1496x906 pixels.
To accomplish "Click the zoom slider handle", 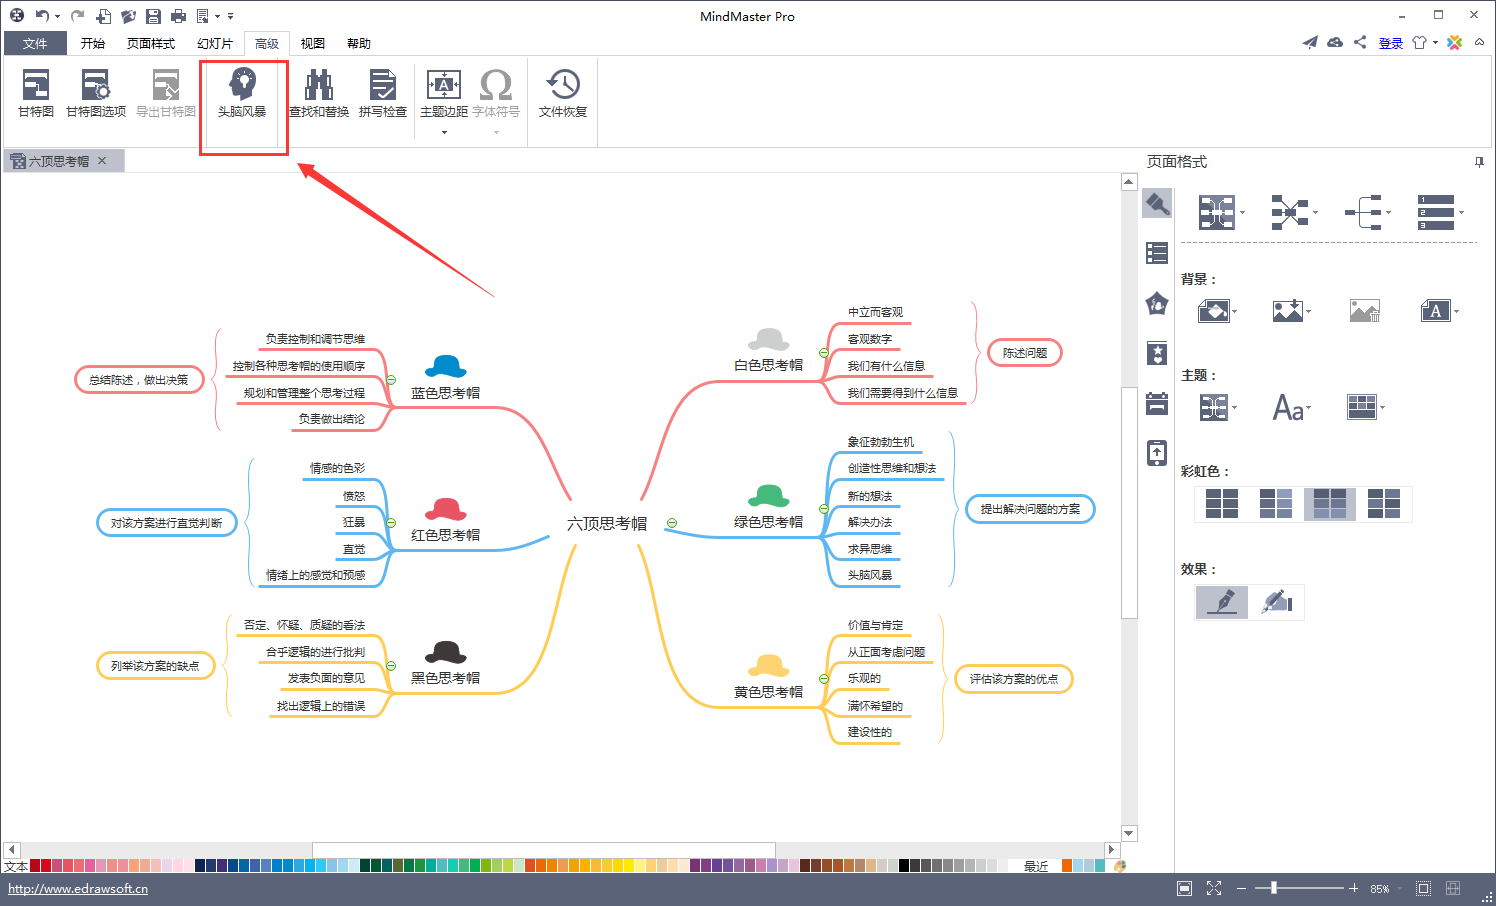I will tap(1273, 888).
